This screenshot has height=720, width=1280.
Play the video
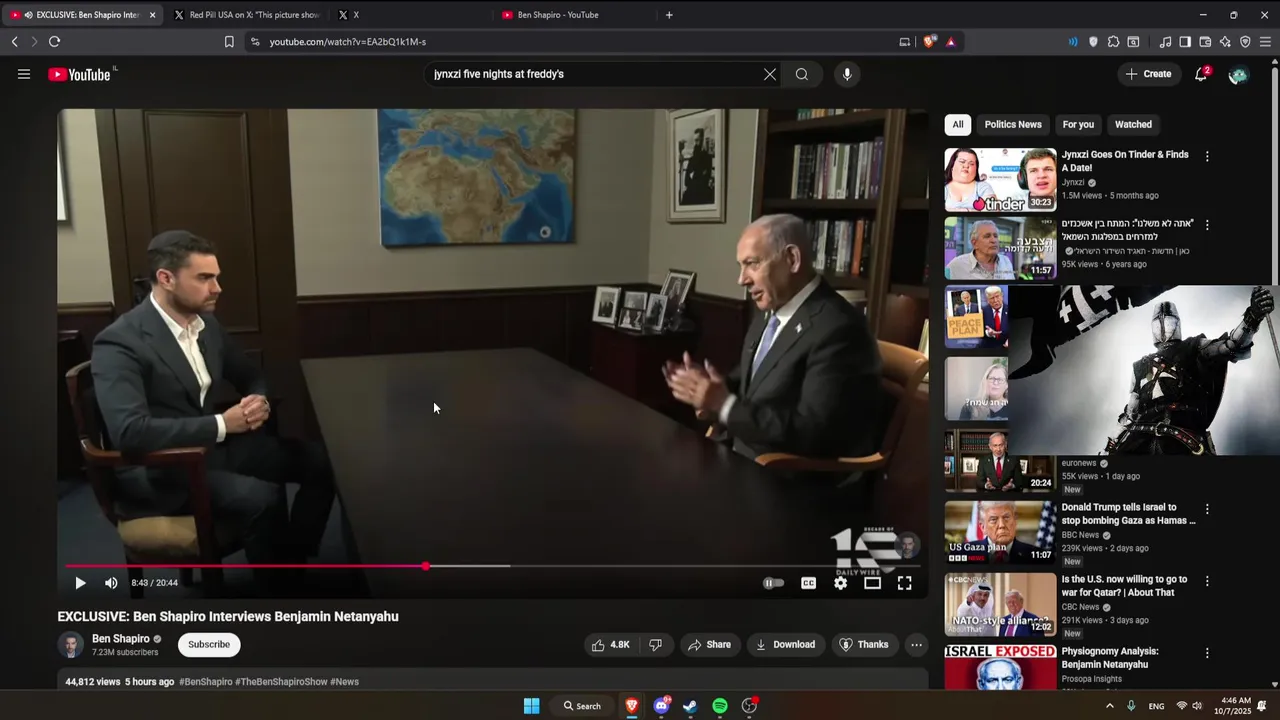click(80, 583)
